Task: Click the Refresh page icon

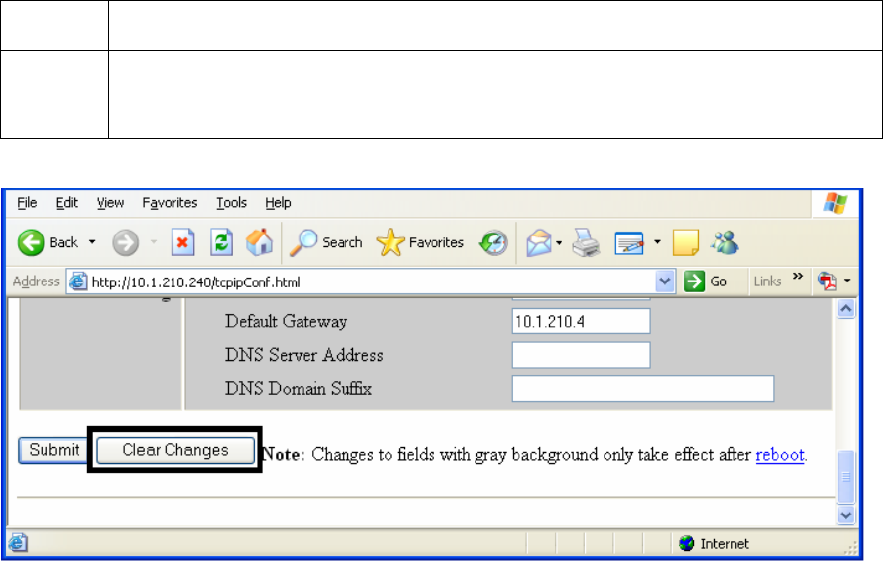Action: [221, 243]
